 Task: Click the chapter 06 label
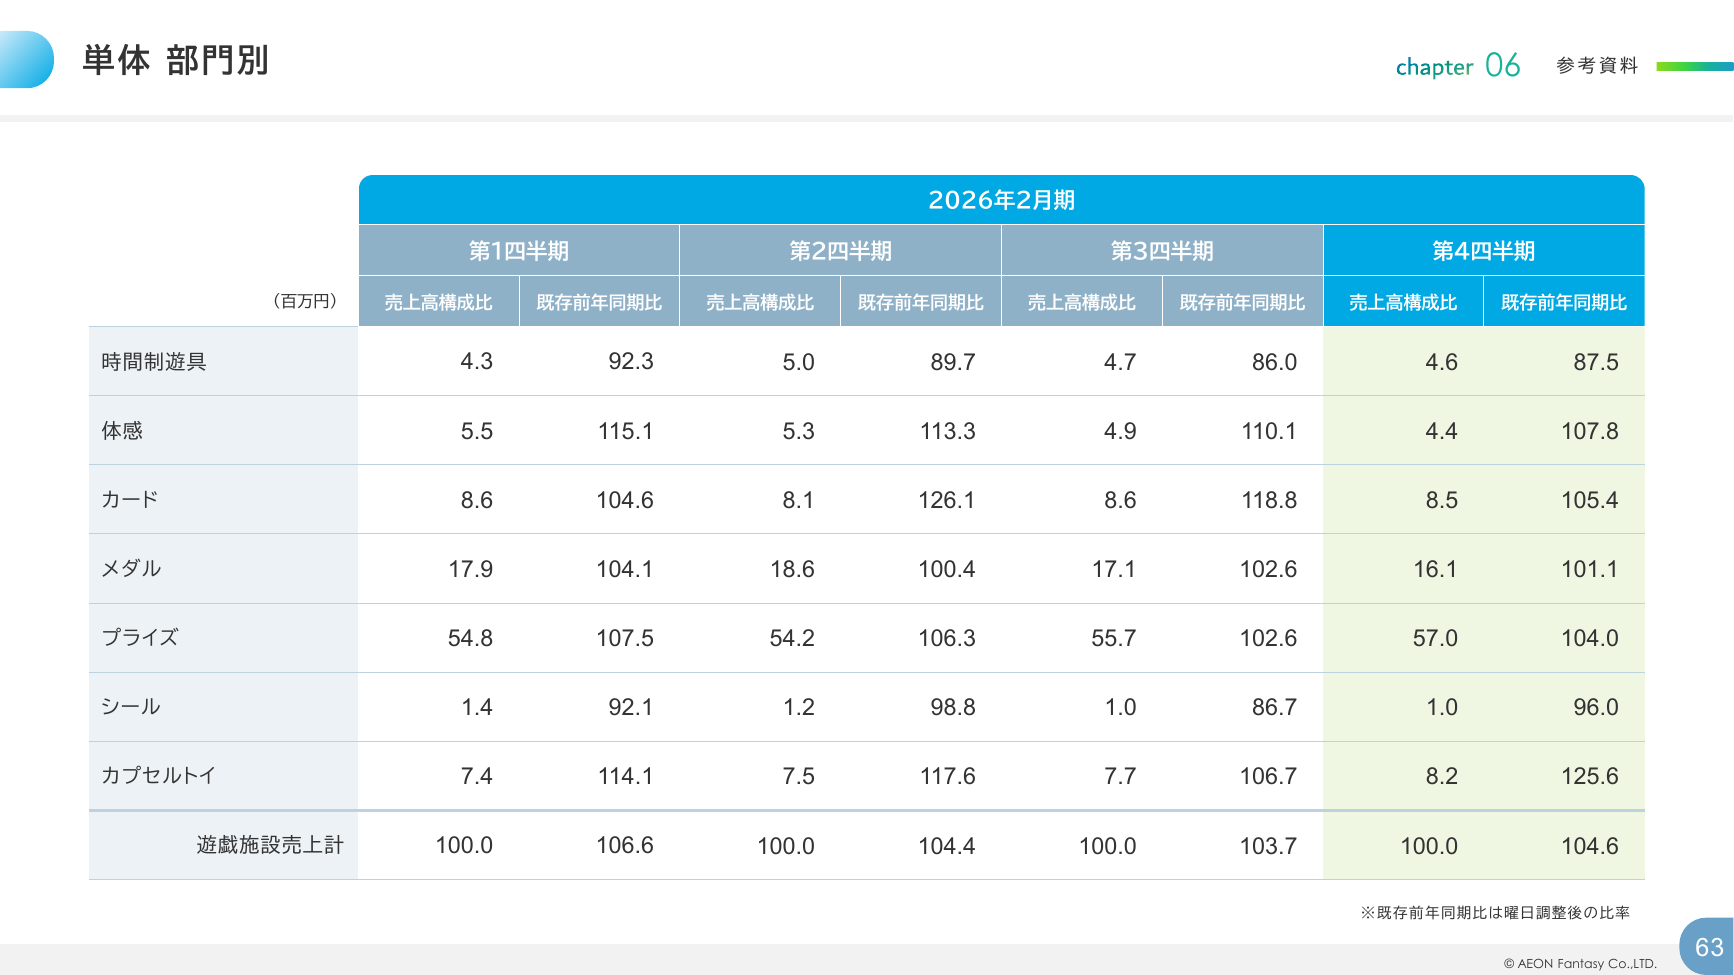click(1458, 66)
